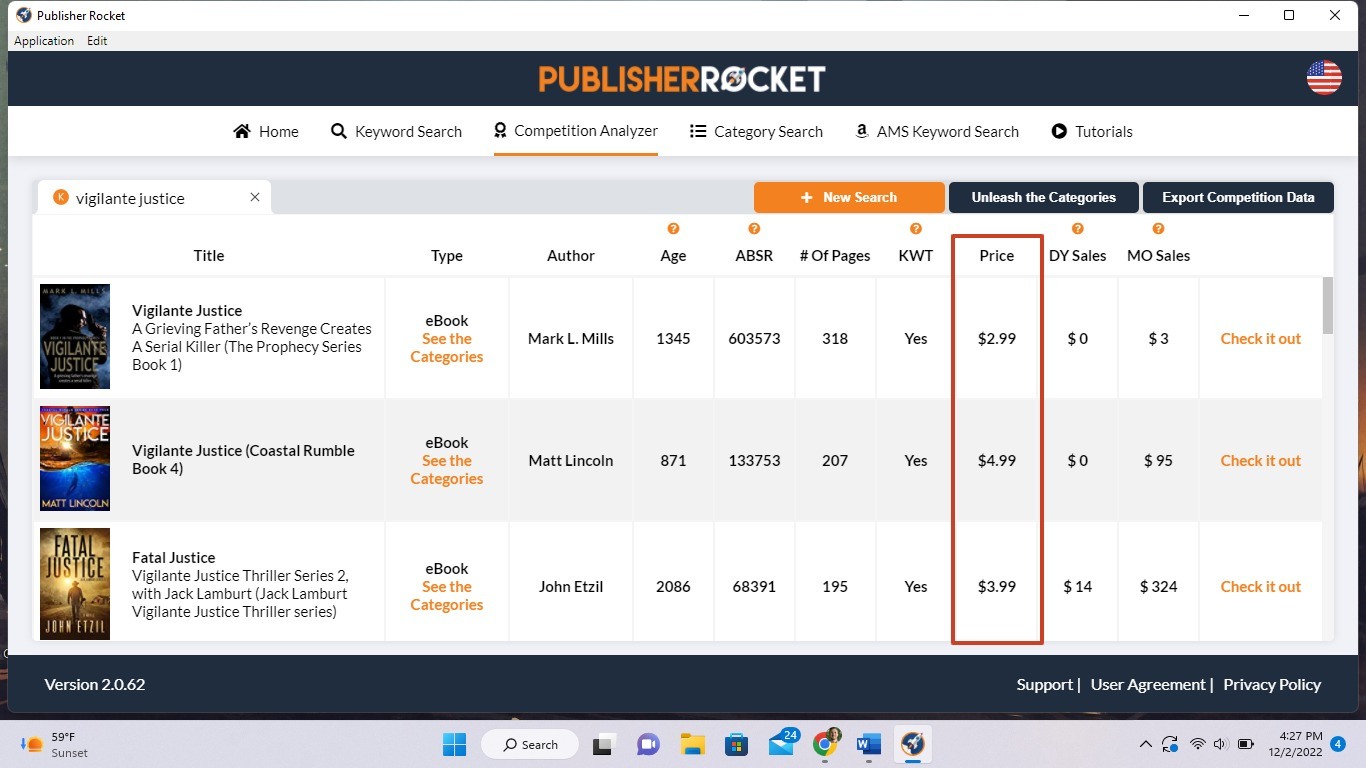Click 'Check it out' for Fatal Justice
1366x768 pixels.
(x=1260, y=586)
